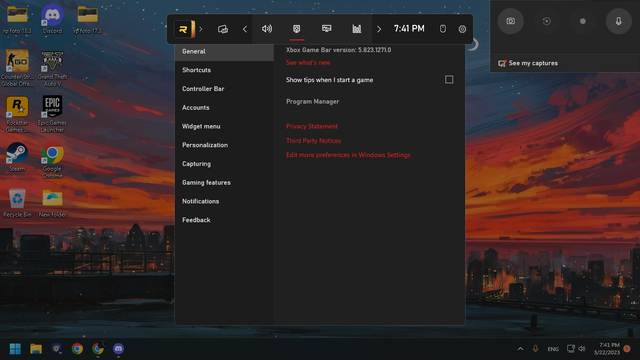640x360 pixels.
Task: Open Game Bar settings gear icon
Action: [x=462, y=29]
